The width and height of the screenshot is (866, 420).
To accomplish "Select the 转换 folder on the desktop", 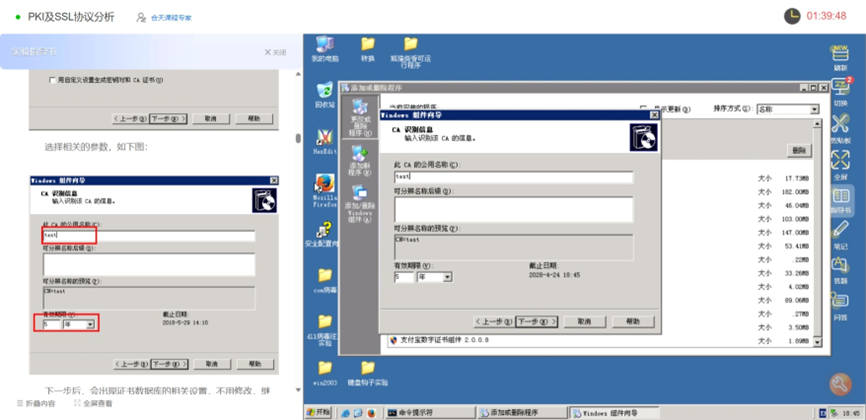I will coord(368,49).
